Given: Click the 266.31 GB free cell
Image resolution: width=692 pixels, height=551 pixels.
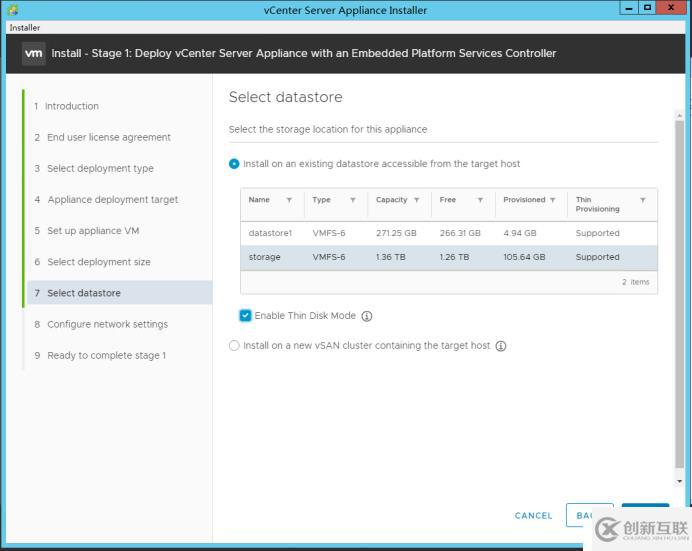Looking at the screenshot, I should point(460,233).
